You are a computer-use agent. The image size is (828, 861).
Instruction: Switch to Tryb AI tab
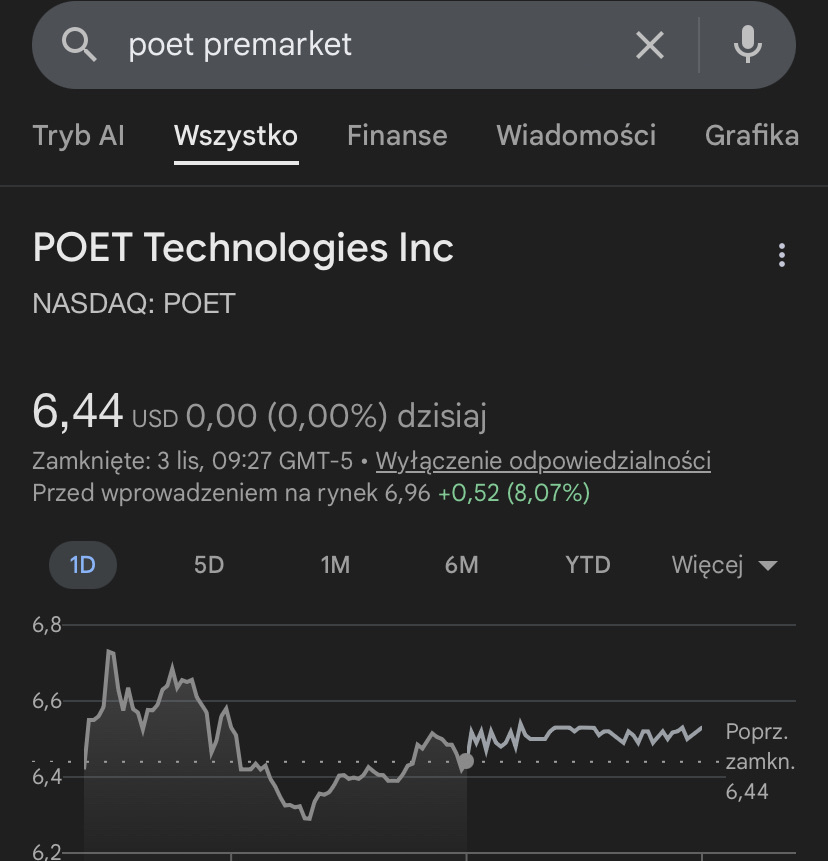pyautogui.click(x=78, y=136)
